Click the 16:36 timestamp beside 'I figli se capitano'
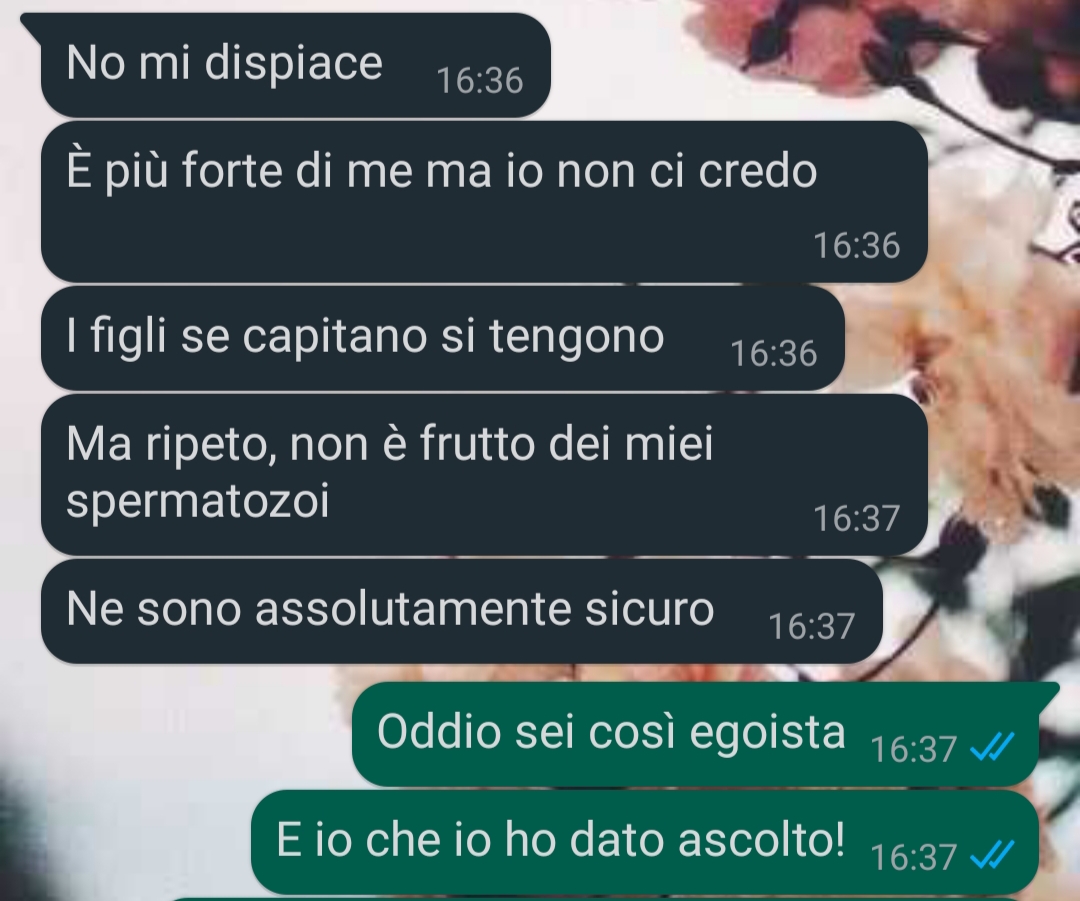1080x901 pixels. [773, 354]
